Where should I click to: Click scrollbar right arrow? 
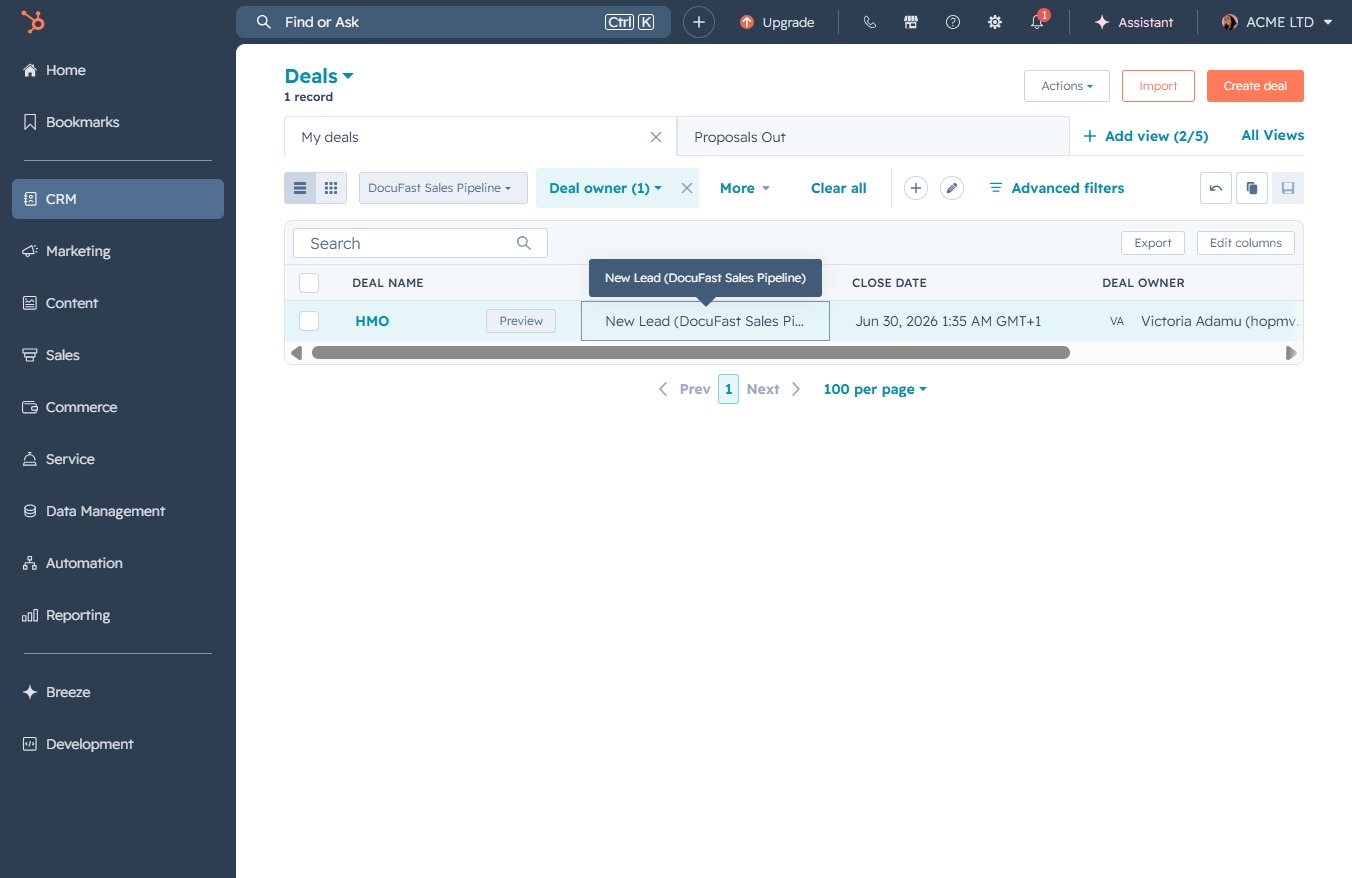coord(1291,353)
